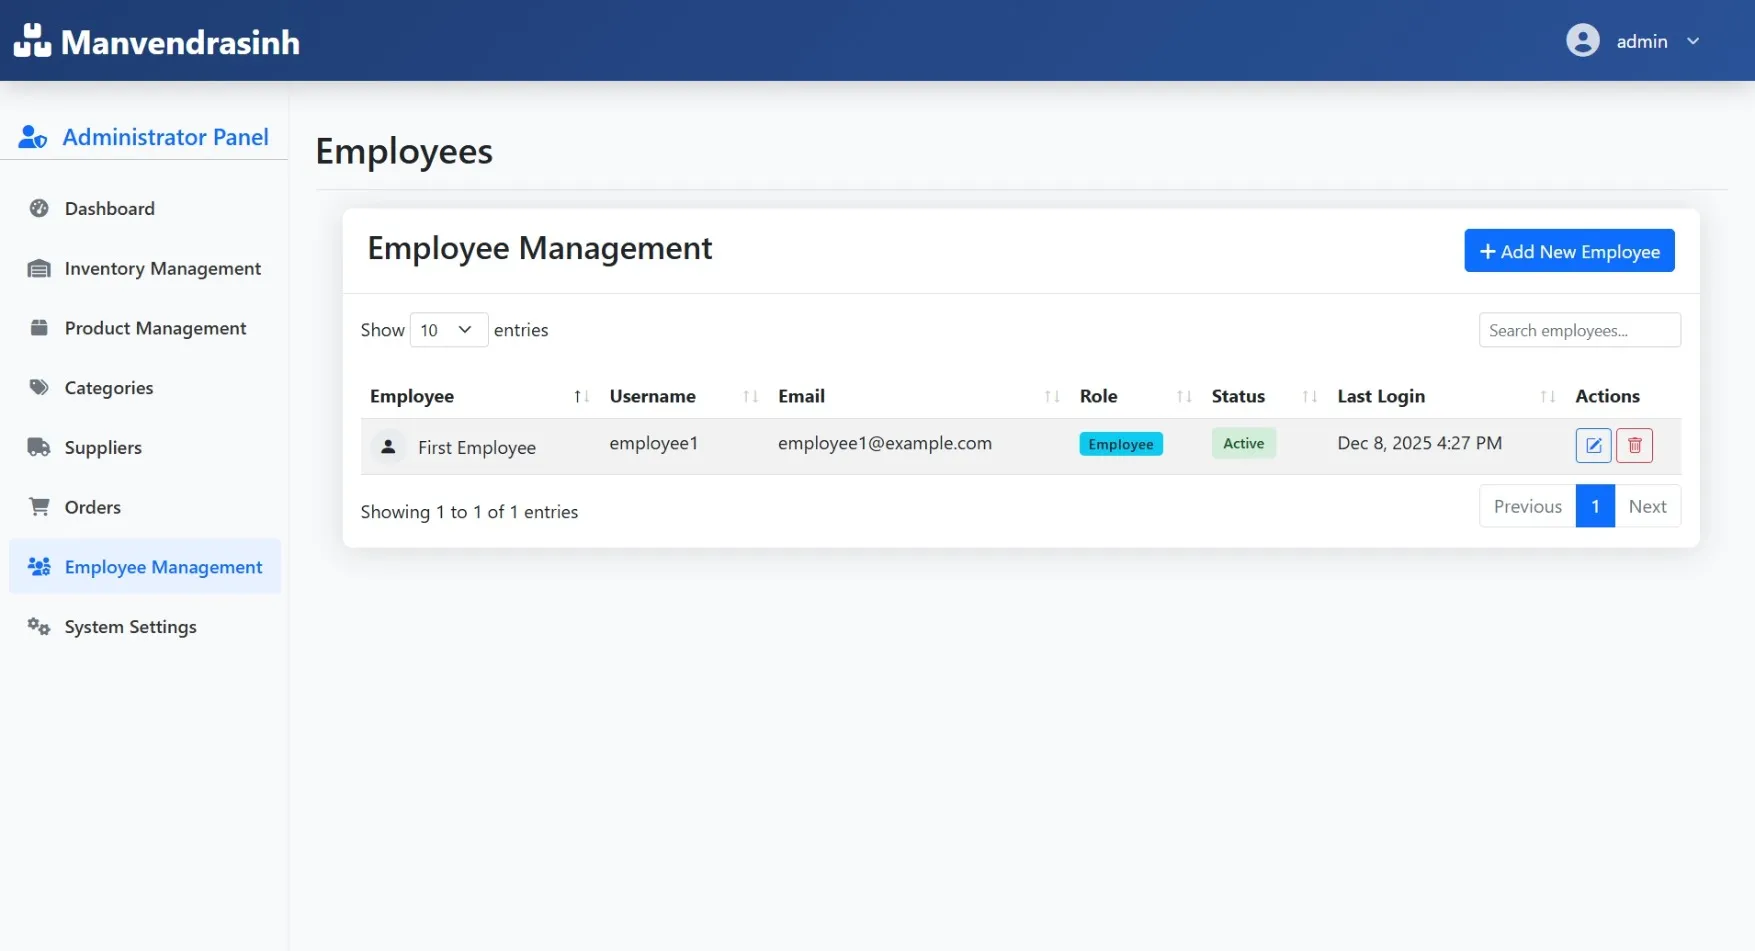Viewport: 1755px width, 951px height.
Task: Open the Dashboard from the sidebar
Action: pos(109,208)
